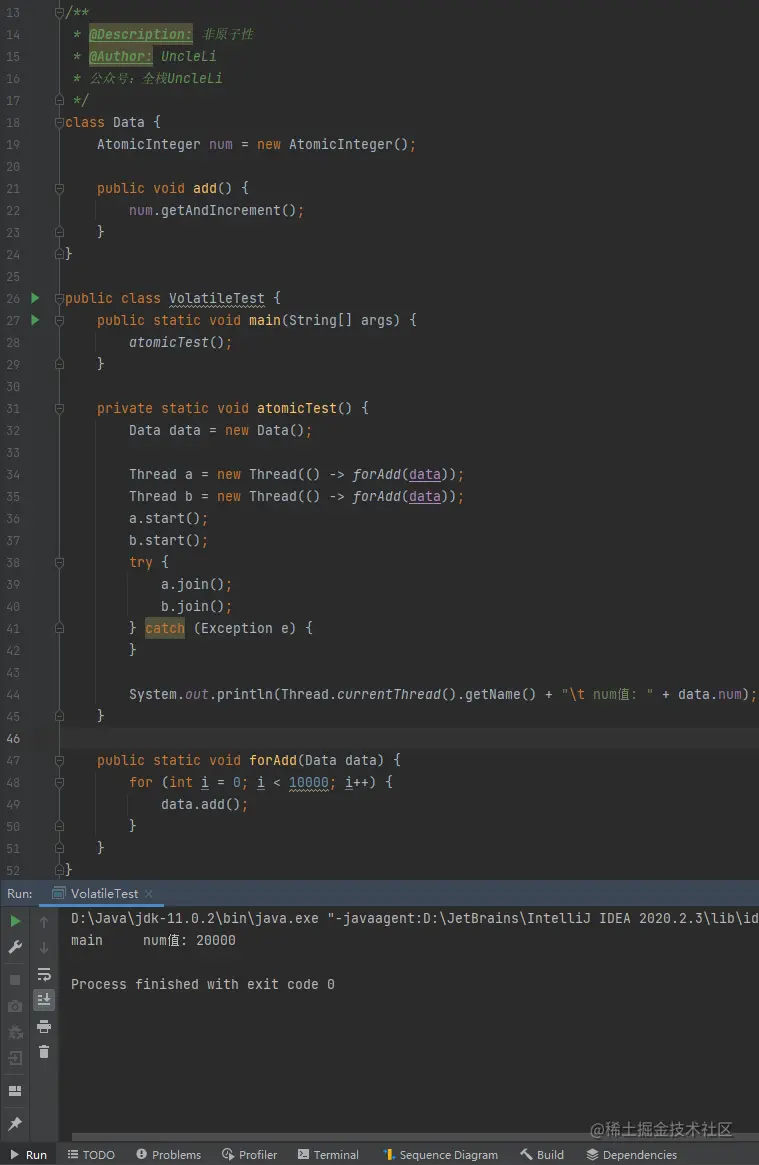Screen dimensions: 759x1165
Task: Click the 'Data data = new Data()' line
Action: (221, 431)
